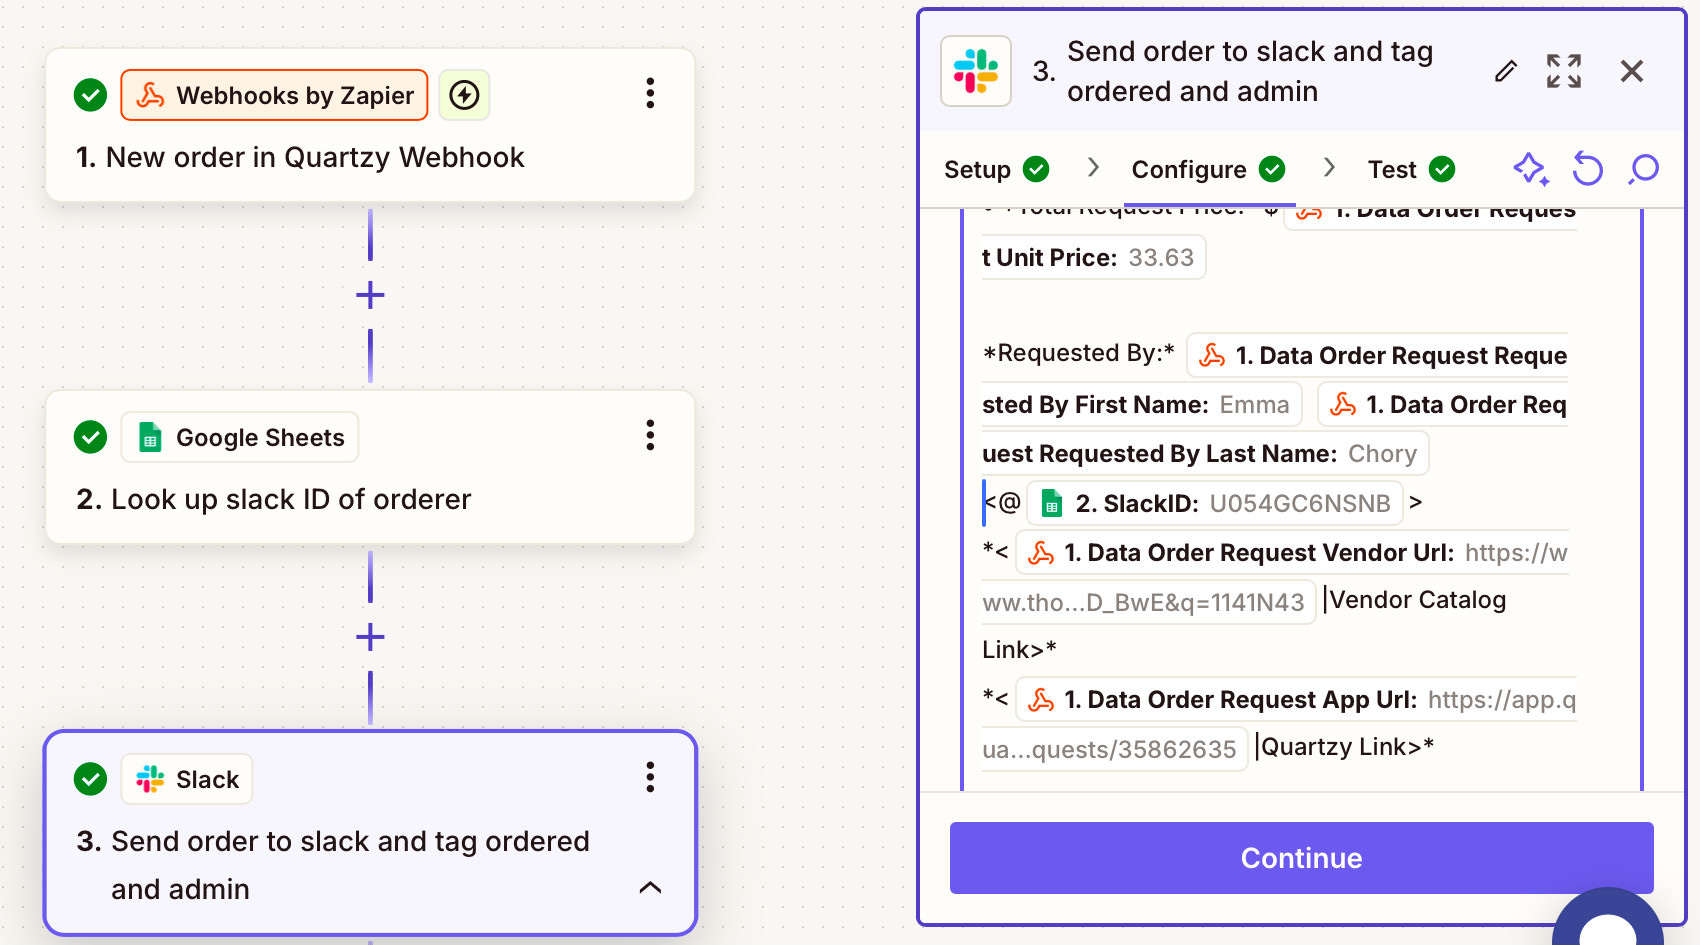Click the SlackID U054GC6NSNB pill

(1215, 503)
